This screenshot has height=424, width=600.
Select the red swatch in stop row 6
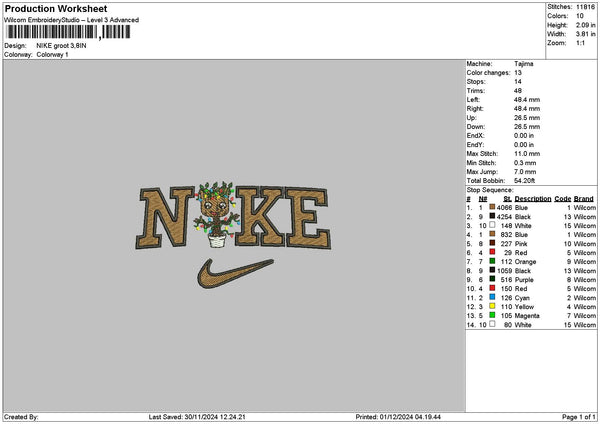coord(492,252)
